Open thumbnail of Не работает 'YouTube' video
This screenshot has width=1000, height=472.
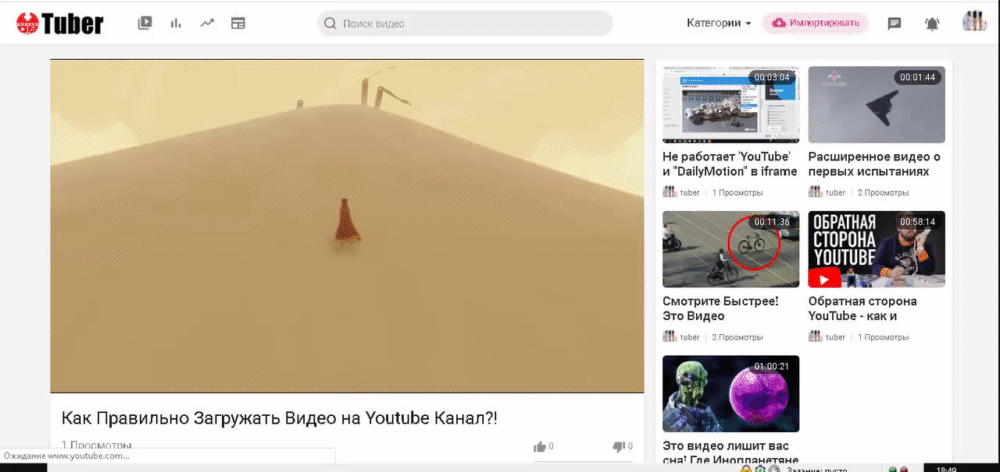coord(731,105)
